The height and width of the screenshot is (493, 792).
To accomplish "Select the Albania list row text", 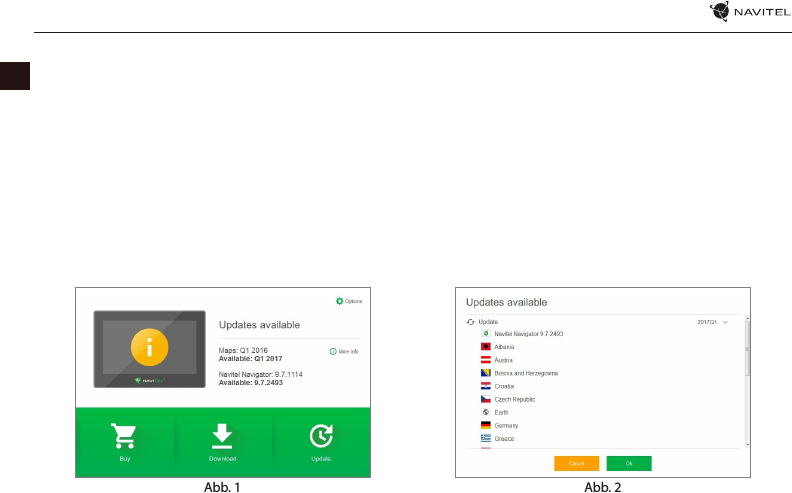I will tap(504, 347).
